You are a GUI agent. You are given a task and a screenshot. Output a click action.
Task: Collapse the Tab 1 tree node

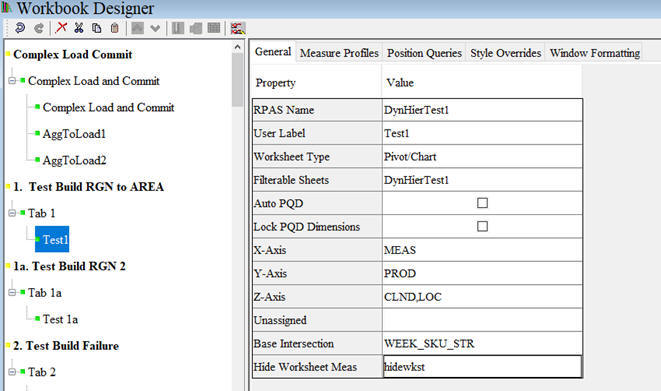click(12, 213)
